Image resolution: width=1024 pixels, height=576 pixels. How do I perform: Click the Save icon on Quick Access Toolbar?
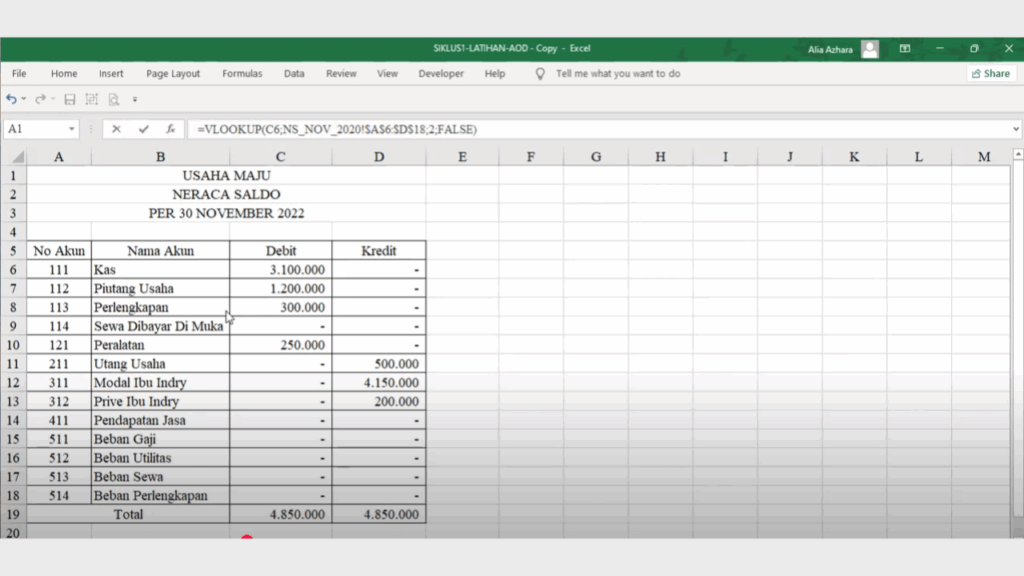coord(68,100)
